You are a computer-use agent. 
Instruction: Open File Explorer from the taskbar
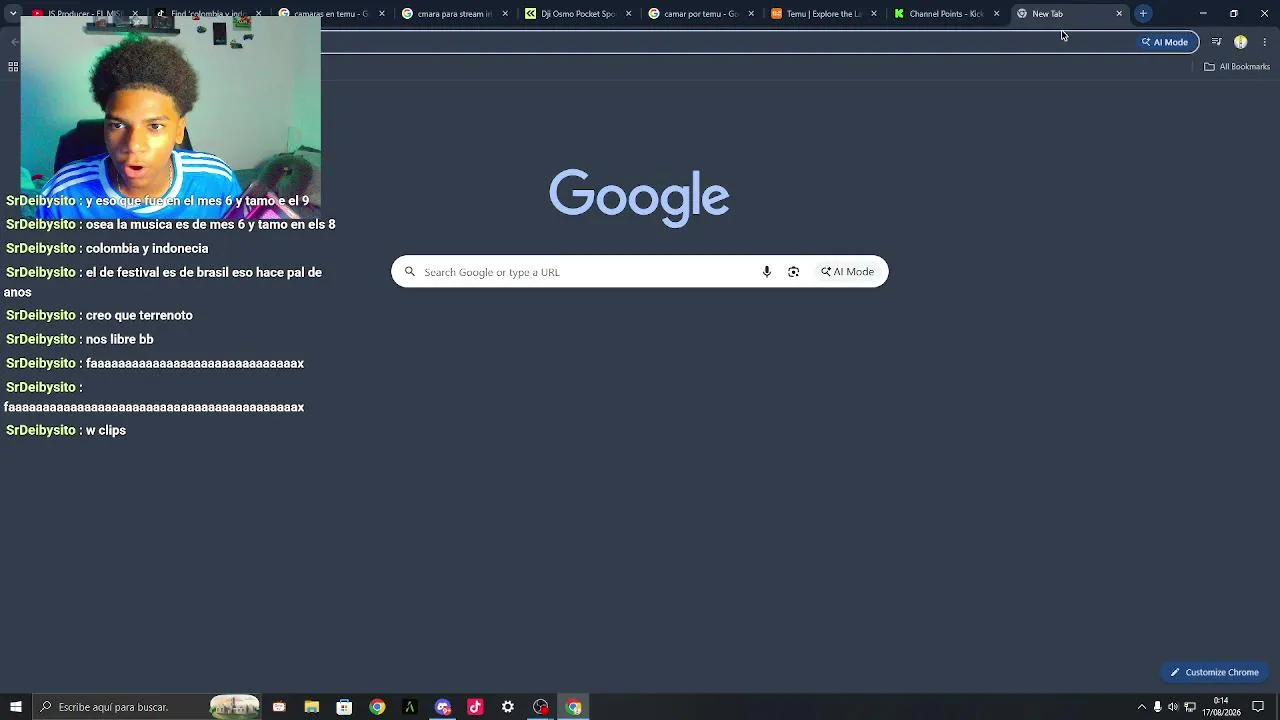[312, 707]
